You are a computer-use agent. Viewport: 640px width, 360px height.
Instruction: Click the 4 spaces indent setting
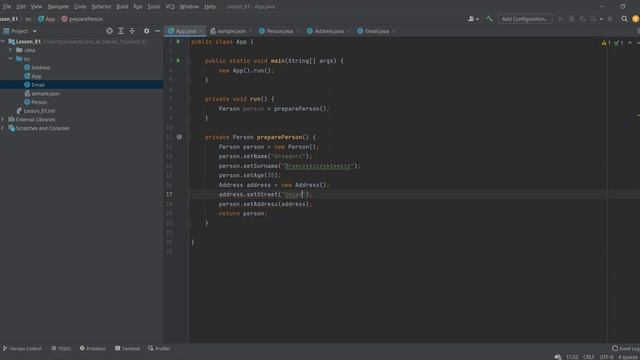[629, 357]
